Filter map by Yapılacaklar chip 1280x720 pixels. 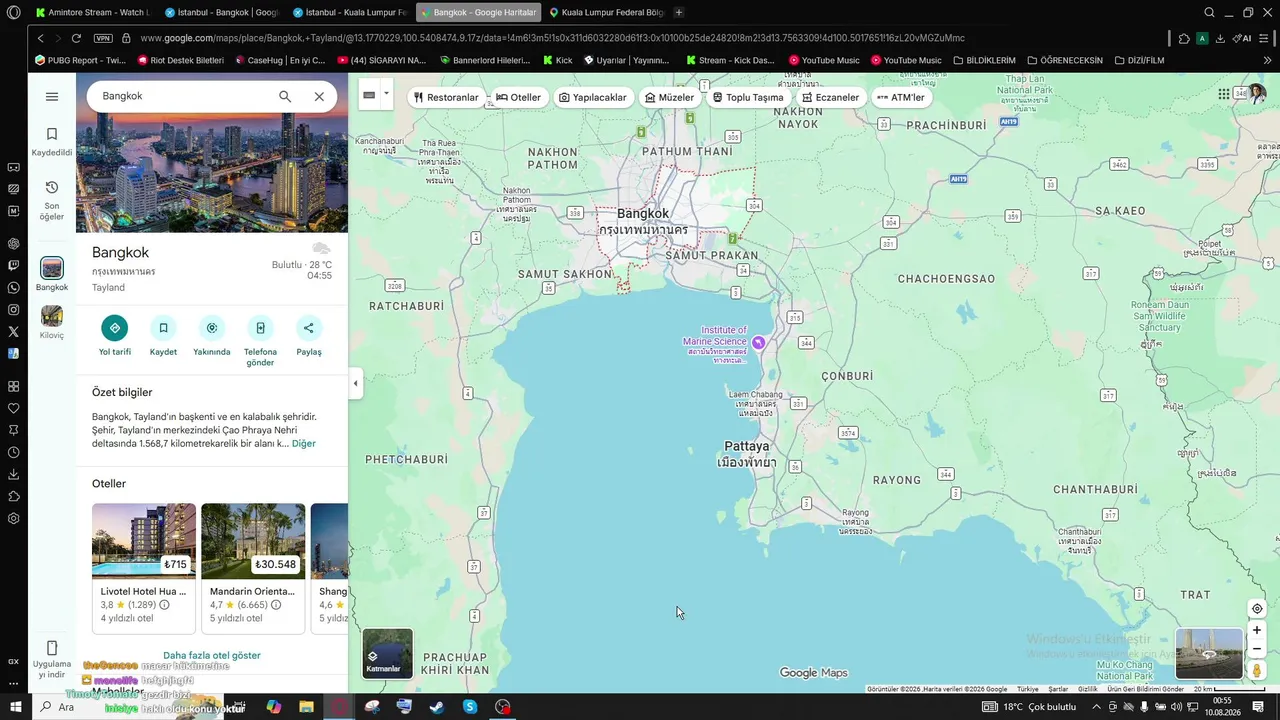[593, 97]
